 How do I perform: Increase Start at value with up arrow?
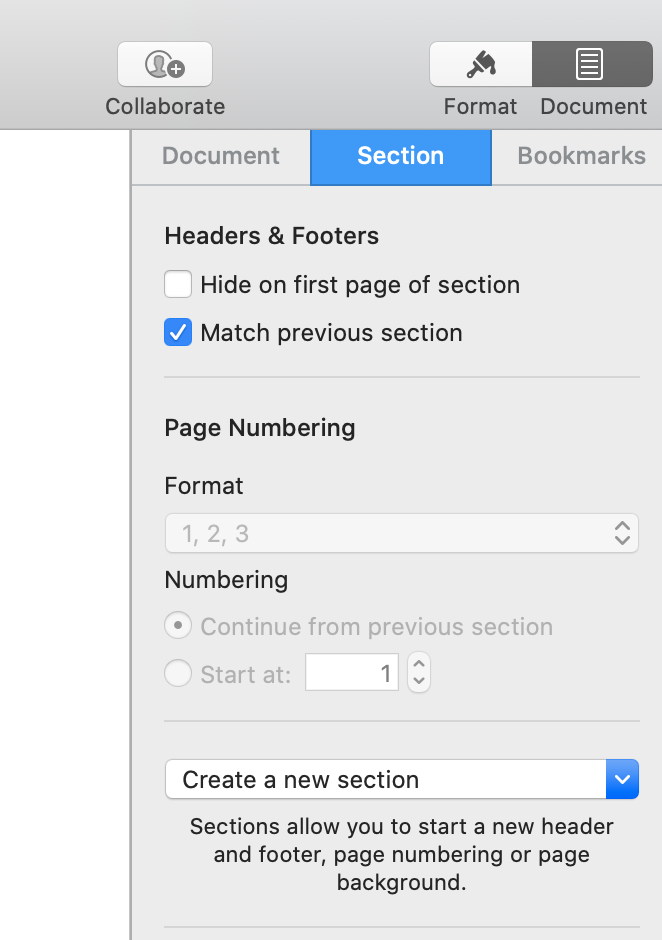click(420, 665)
